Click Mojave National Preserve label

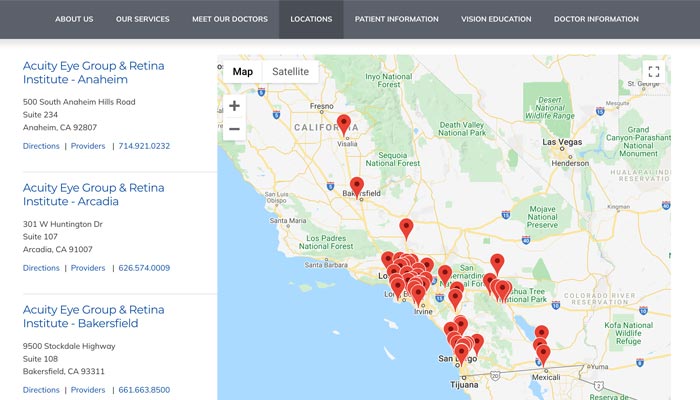(542, 217)
